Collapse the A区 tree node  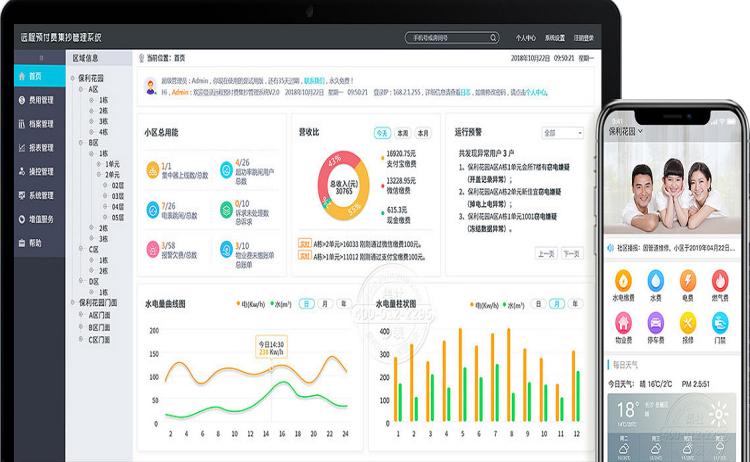[x=81, y=89]
